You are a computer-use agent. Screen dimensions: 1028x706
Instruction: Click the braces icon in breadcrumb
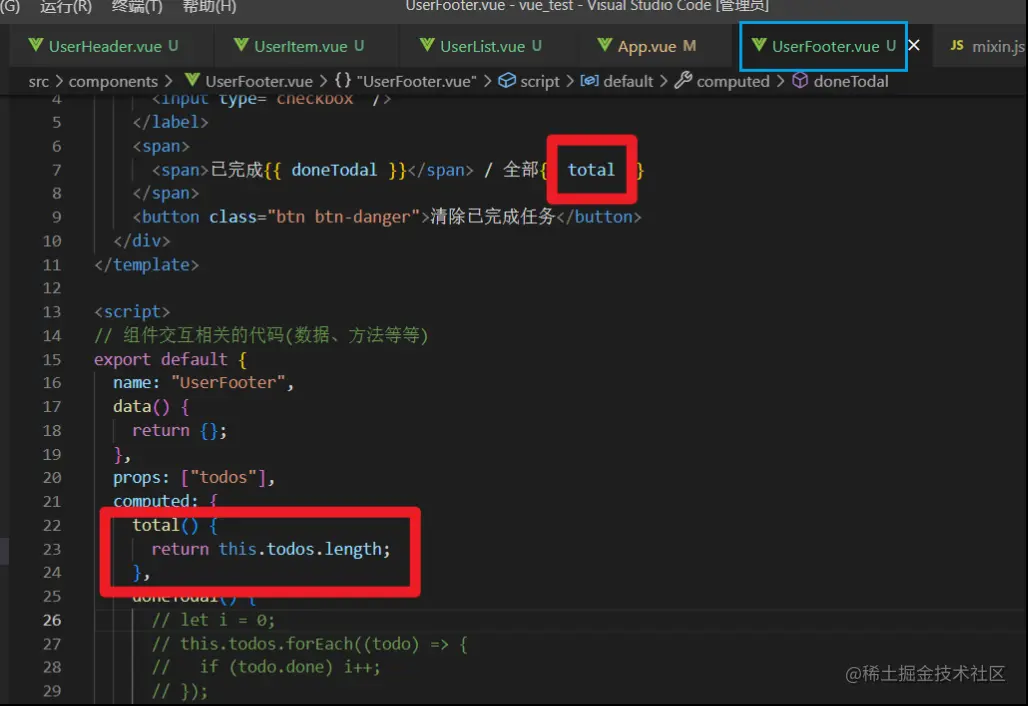tap(343, 81)
